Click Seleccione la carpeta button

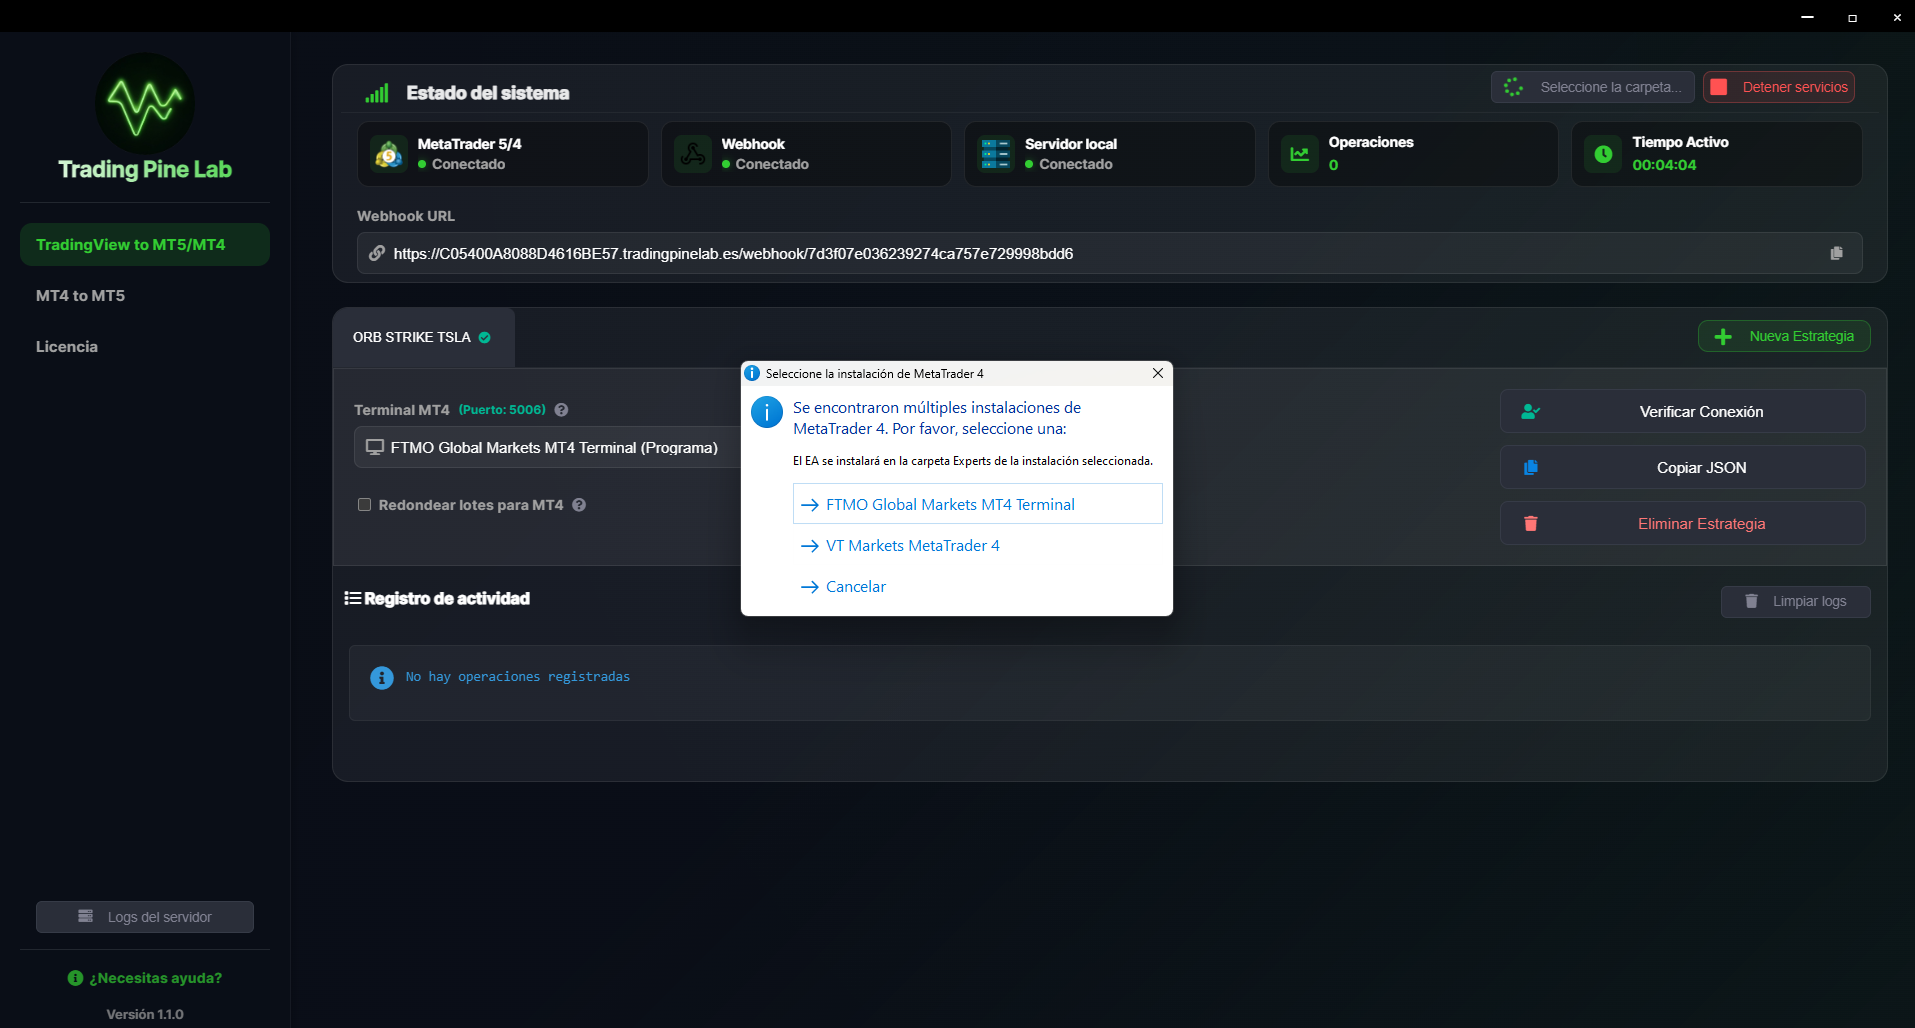pyautogui.click(x=1592, y=87)
